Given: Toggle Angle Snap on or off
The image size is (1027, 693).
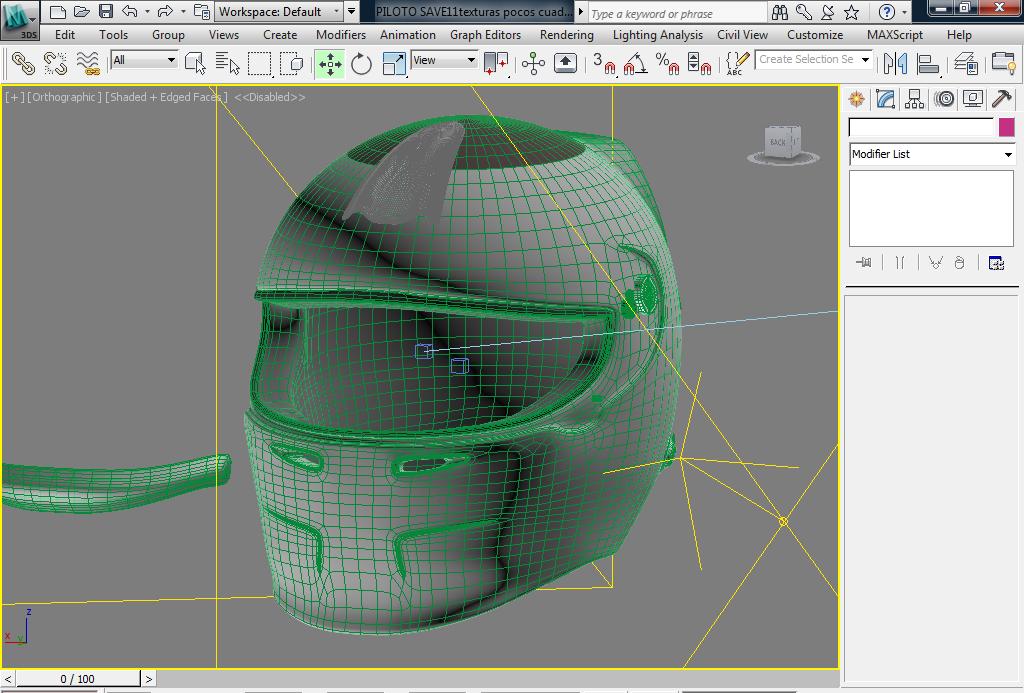Looking at the screenshot, I should coord(634,64).
